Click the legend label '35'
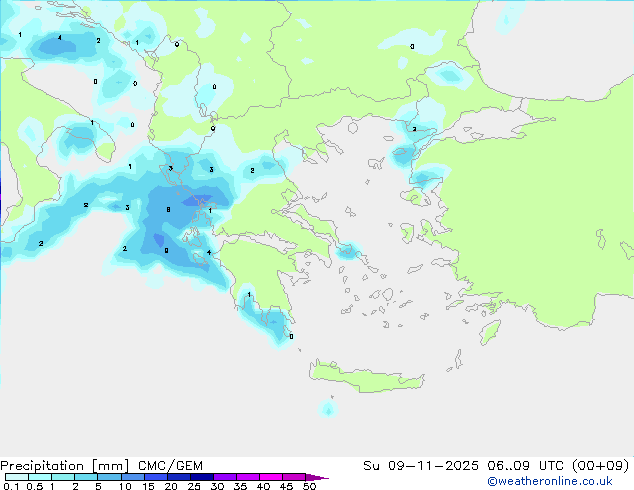 pyautogui.click(x=240, y=486)
